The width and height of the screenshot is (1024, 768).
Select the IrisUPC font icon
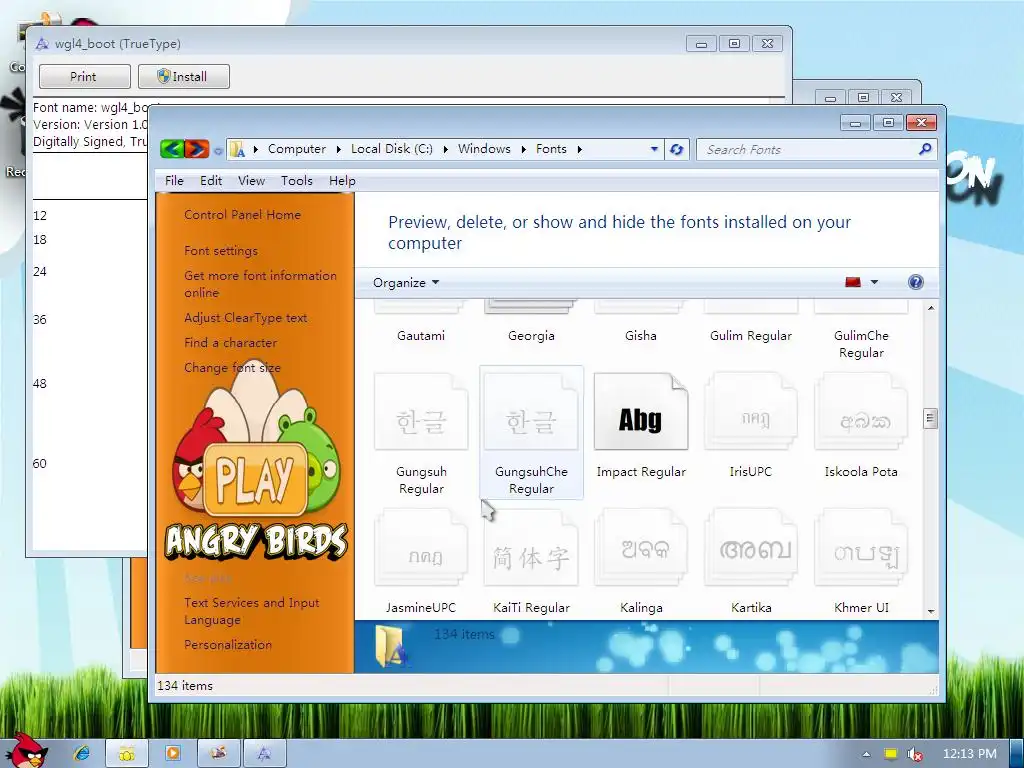(750, 413)
